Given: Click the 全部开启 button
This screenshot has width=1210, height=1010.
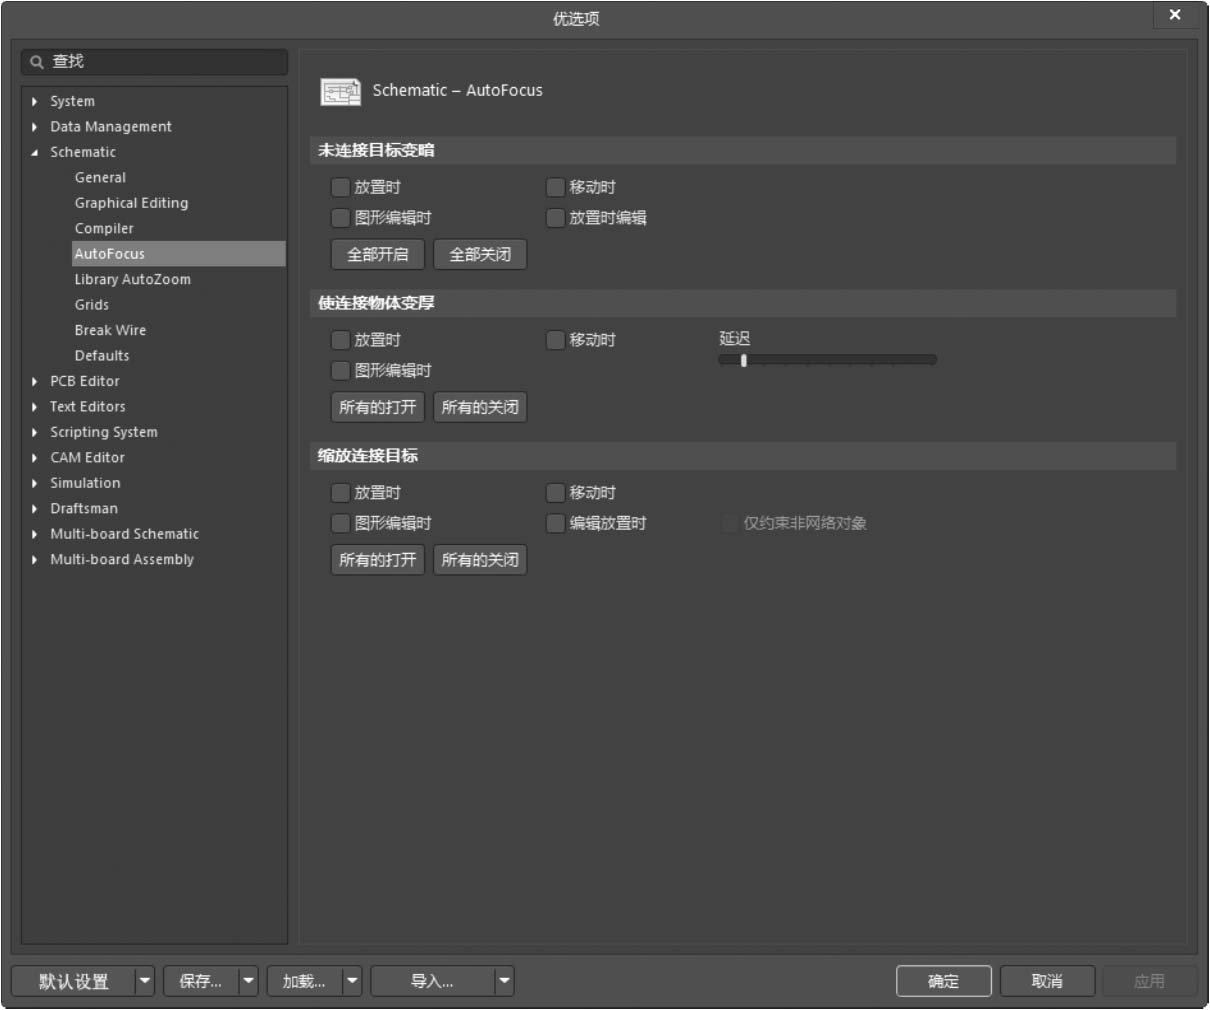Looking at the screenshot, I should tap(377, 255).
